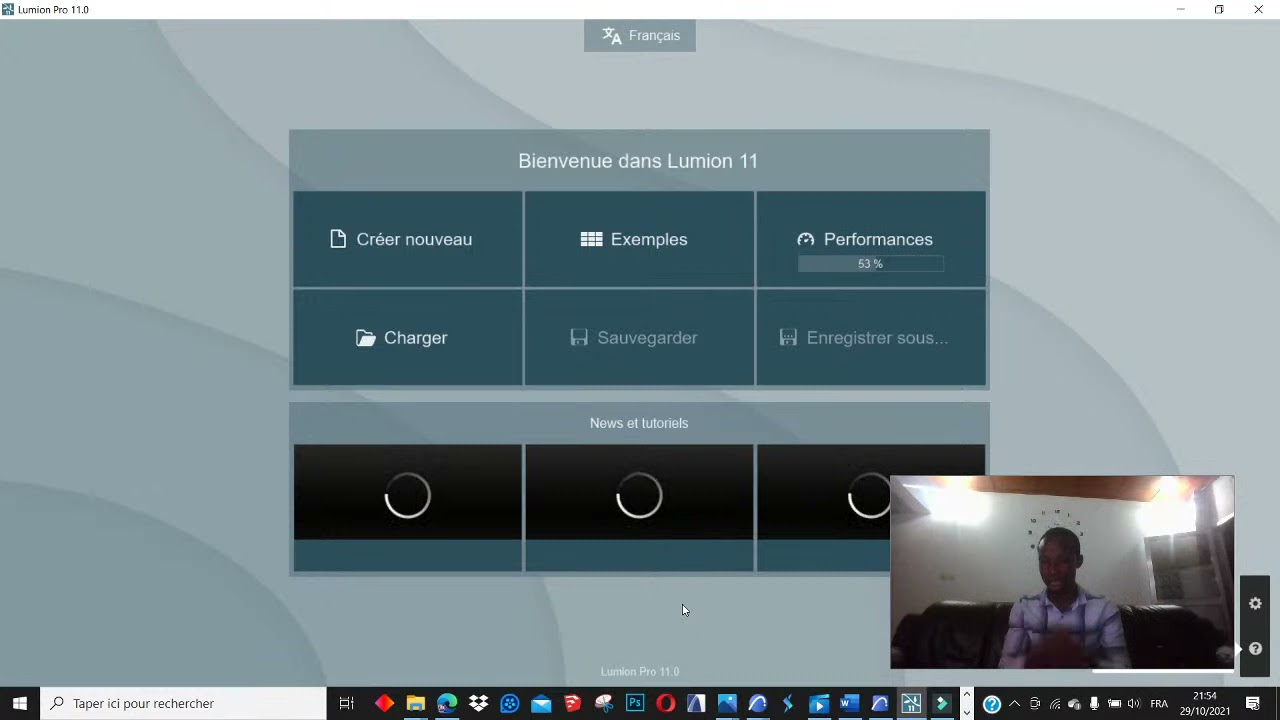Click the Lumion Pro 11.0 version text

tap(640, 672)
